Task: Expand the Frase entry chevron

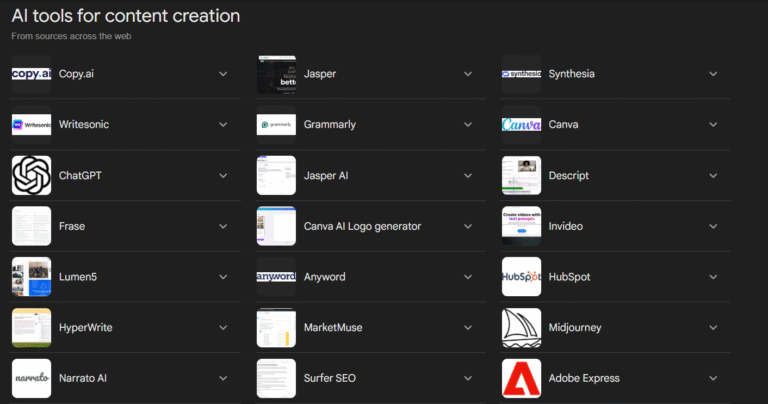Action: pos(223,226)
